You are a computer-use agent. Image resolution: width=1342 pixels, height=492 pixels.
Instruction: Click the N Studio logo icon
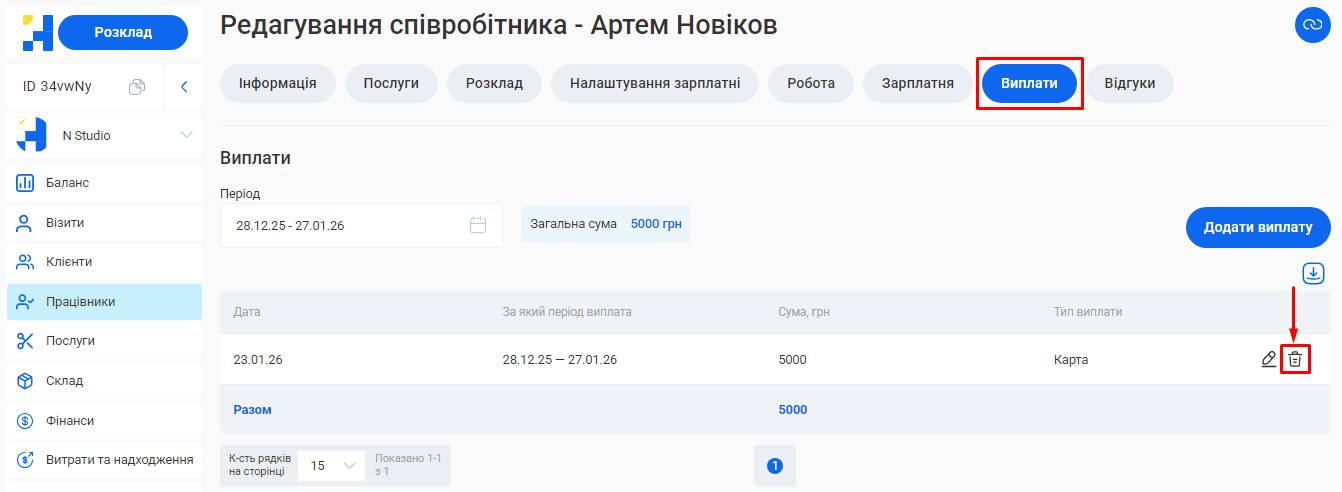[32, 135]
